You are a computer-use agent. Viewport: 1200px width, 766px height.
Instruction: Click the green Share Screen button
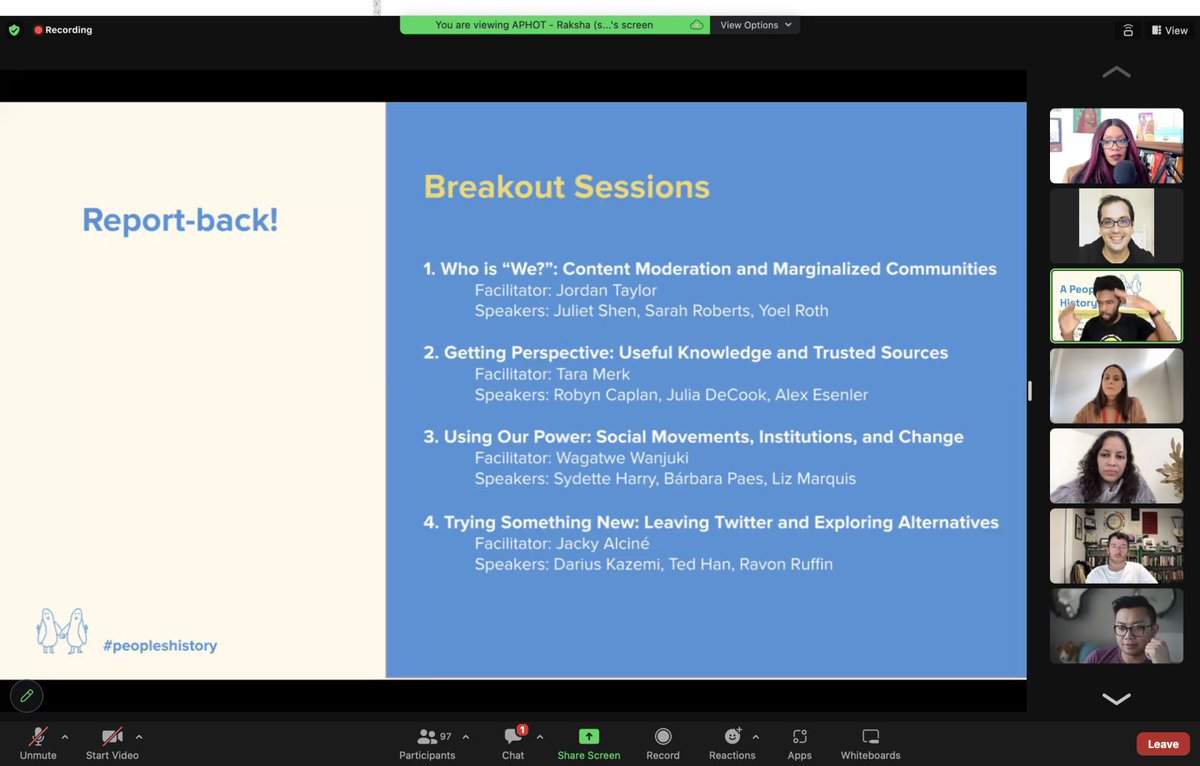[589, 743]
